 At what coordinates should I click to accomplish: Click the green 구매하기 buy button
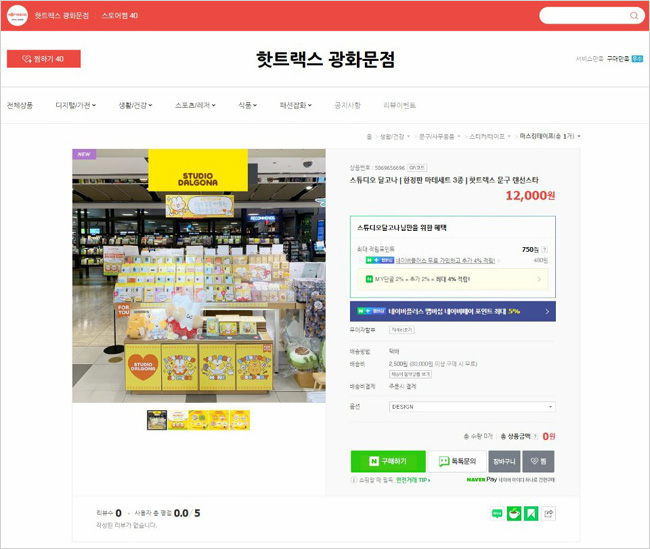[x=388, y=462]
